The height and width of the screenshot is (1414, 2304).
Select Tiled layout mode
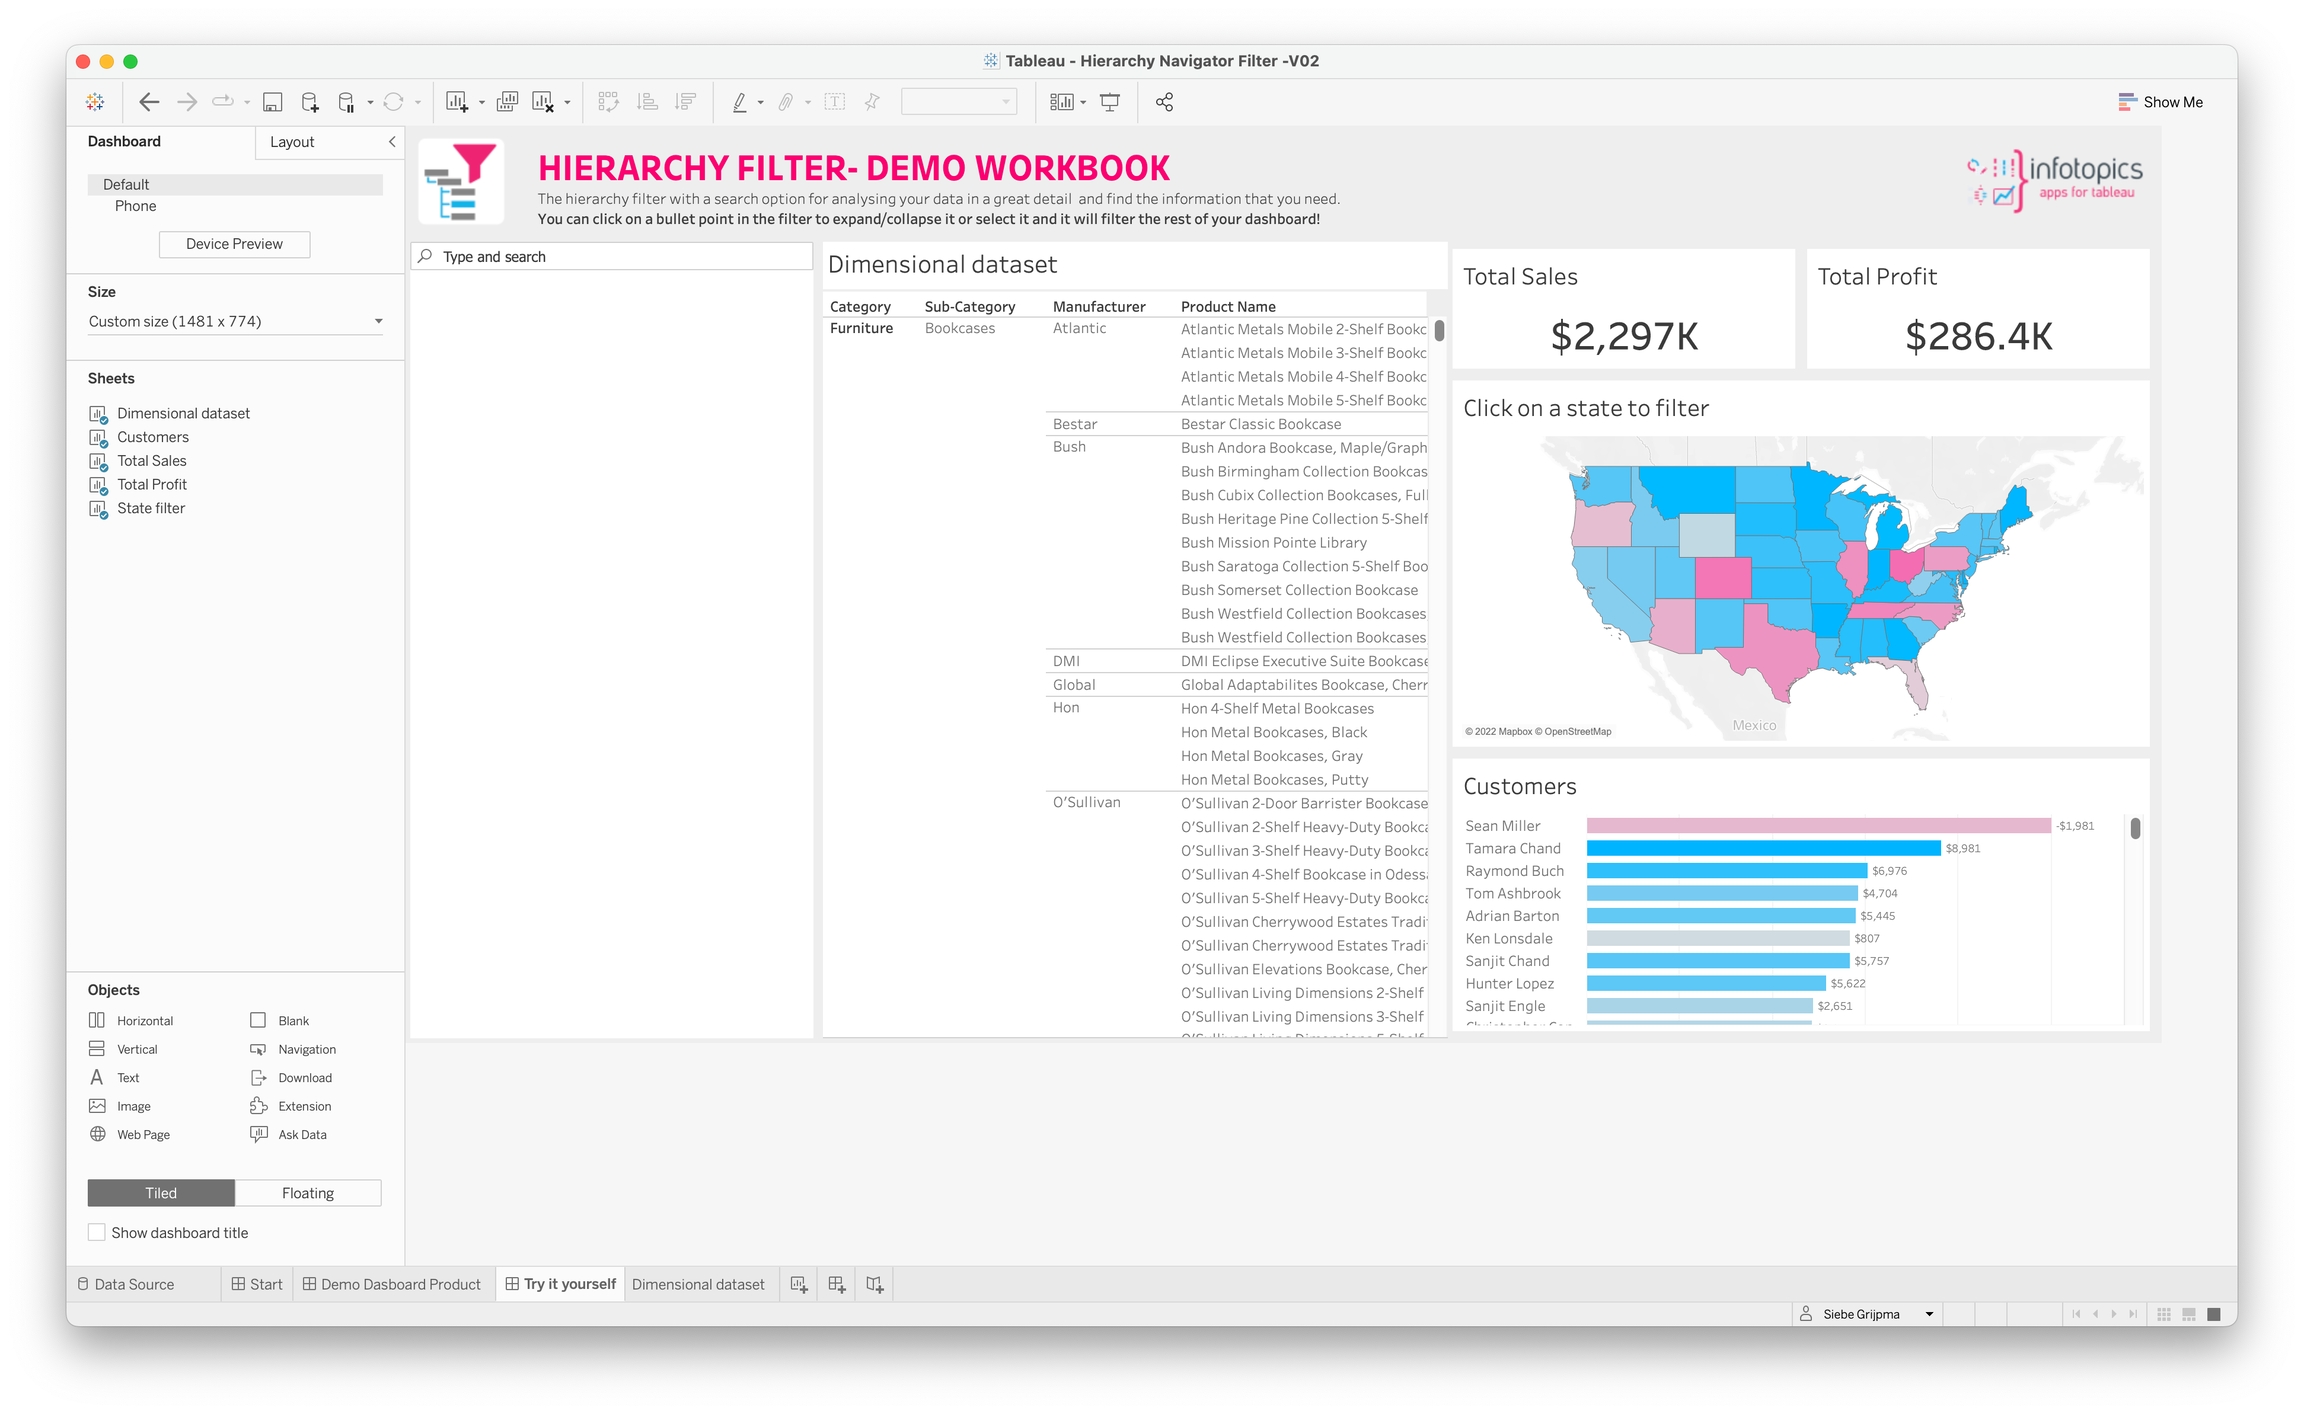(x=161, y=1193)
